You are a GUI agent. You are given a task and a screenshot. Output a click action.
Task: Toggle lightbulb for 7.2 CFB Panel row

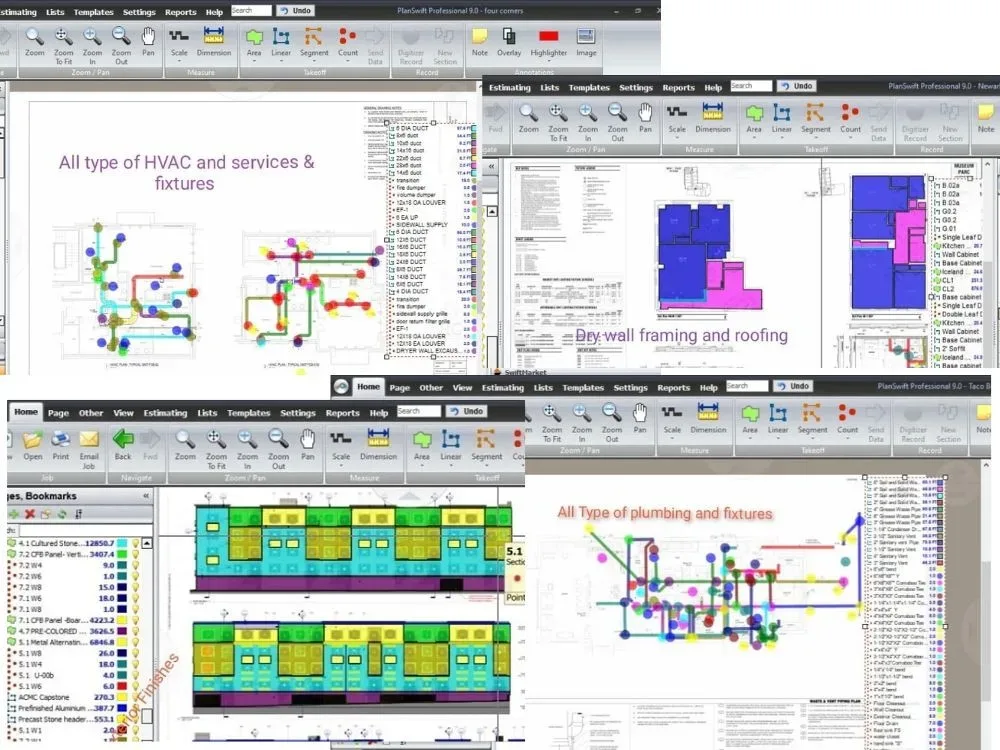135,554
